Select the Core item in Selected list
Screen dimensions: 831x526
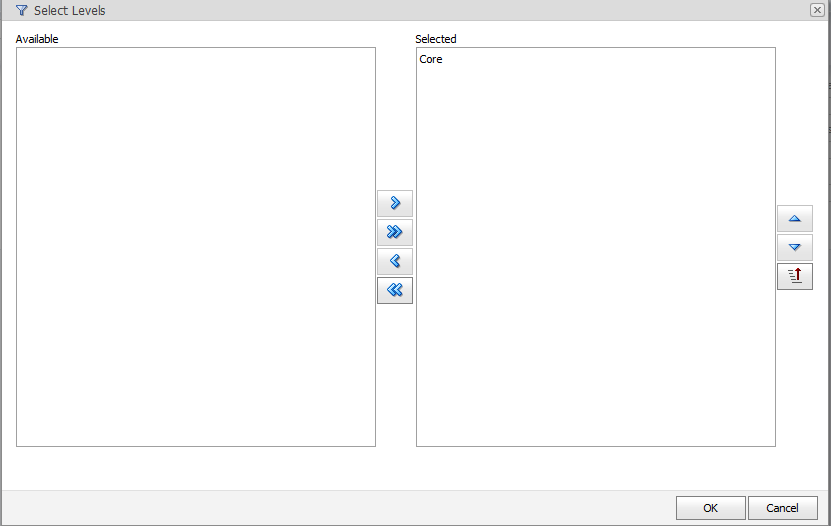(431, 59)
